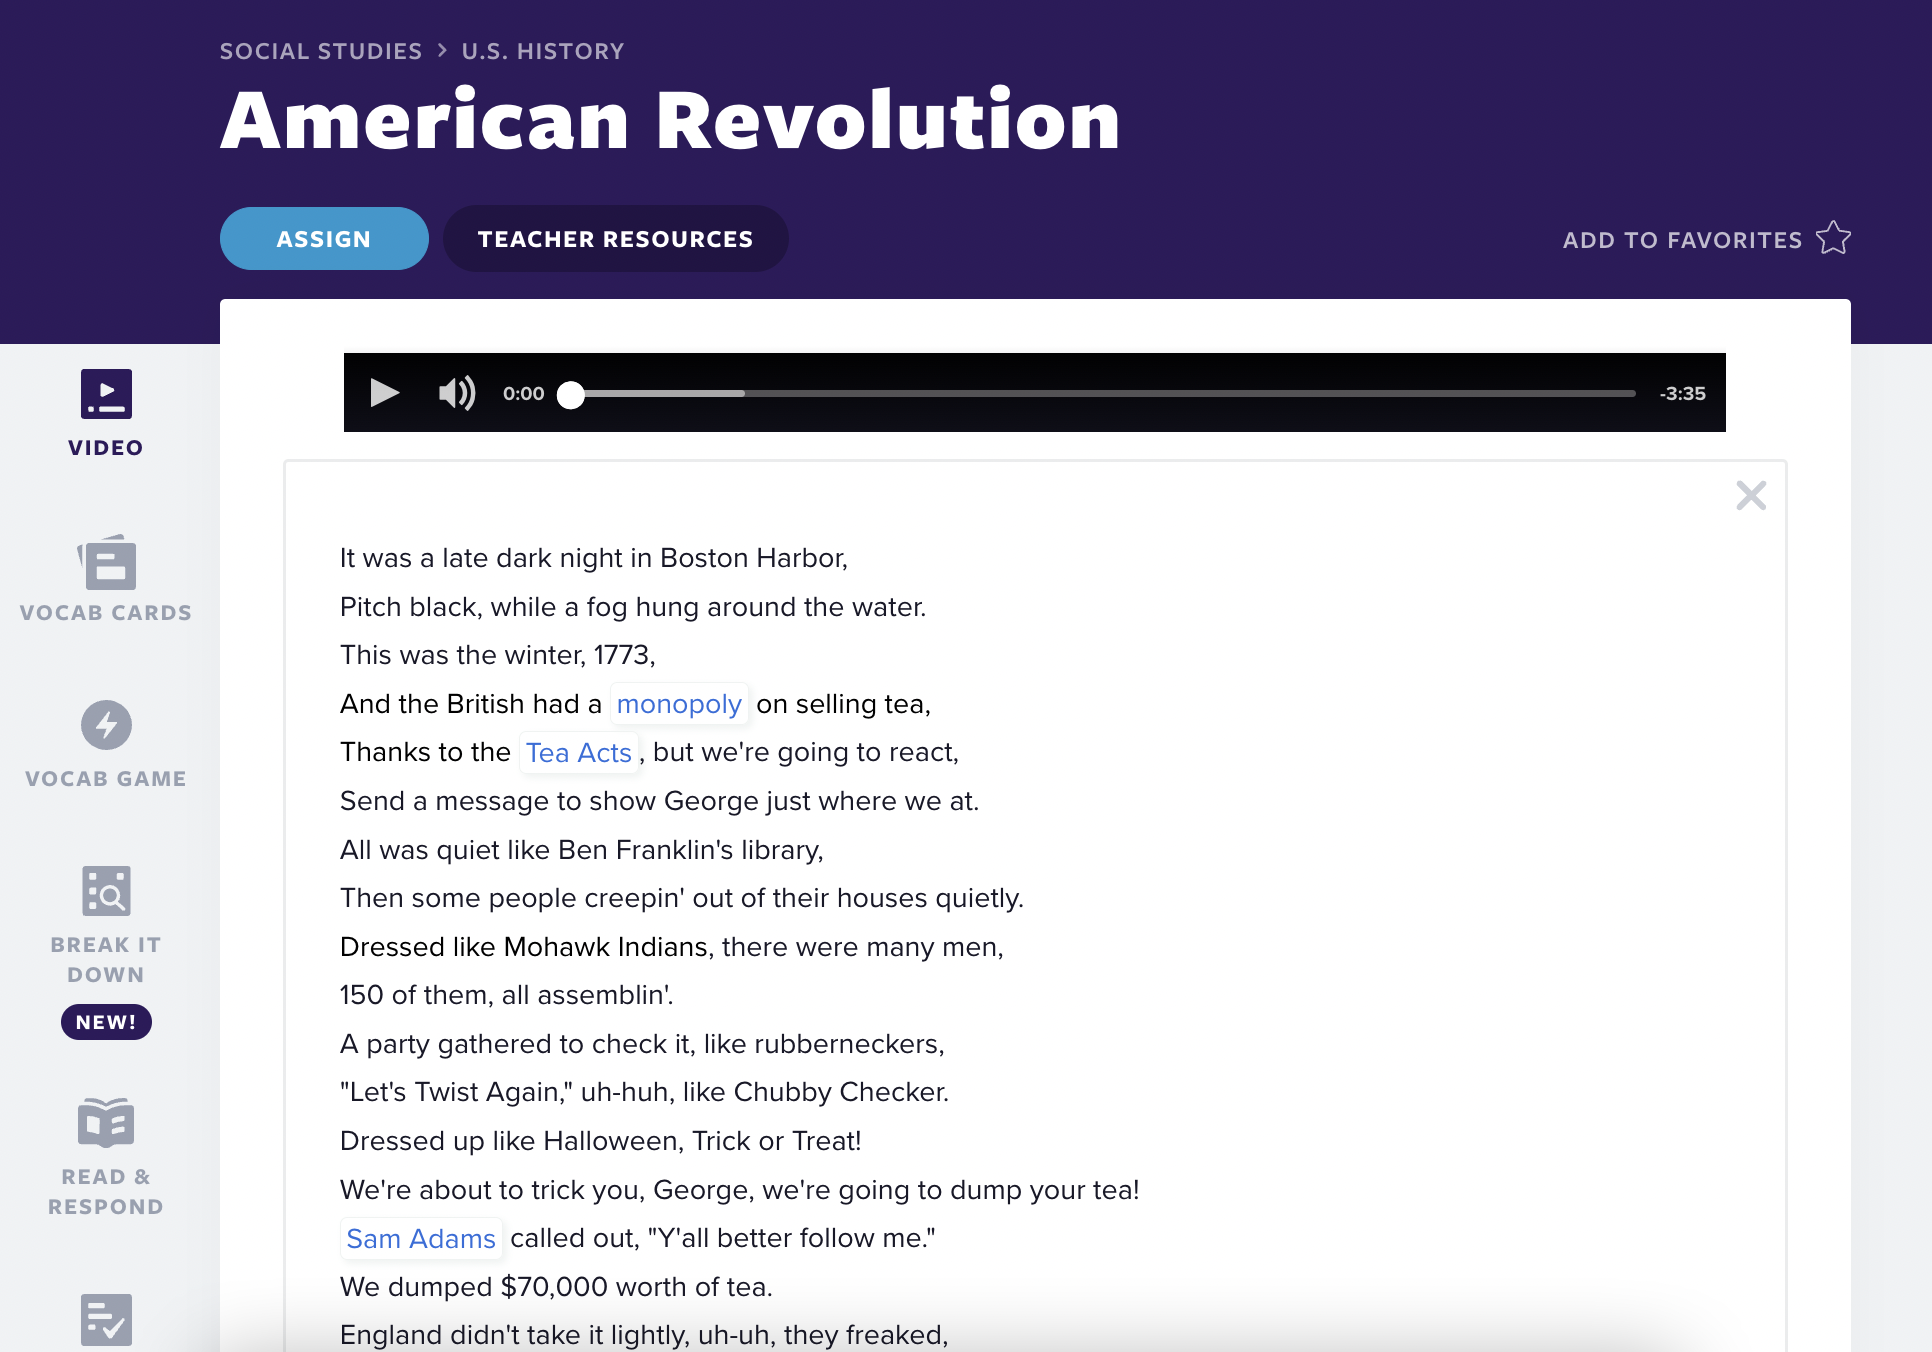Click the ASSIGN button

(x=324, y=238)
